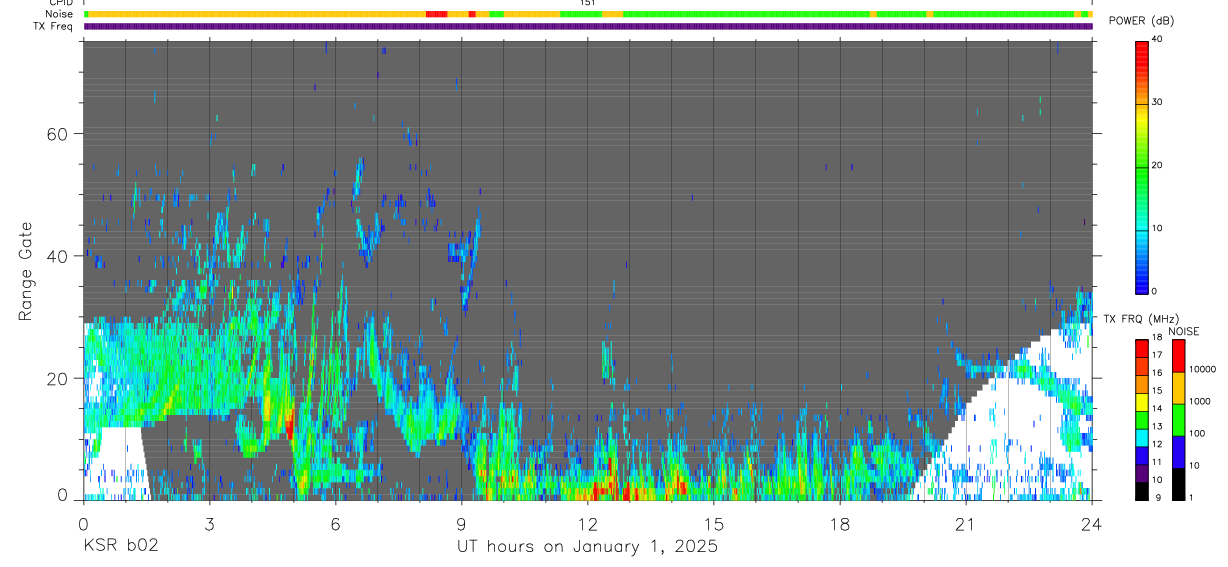Image resolution: width=1228 pixels, height=567 pixels.
Task: Click the 21 hour tick label
Action: [966, 523]
